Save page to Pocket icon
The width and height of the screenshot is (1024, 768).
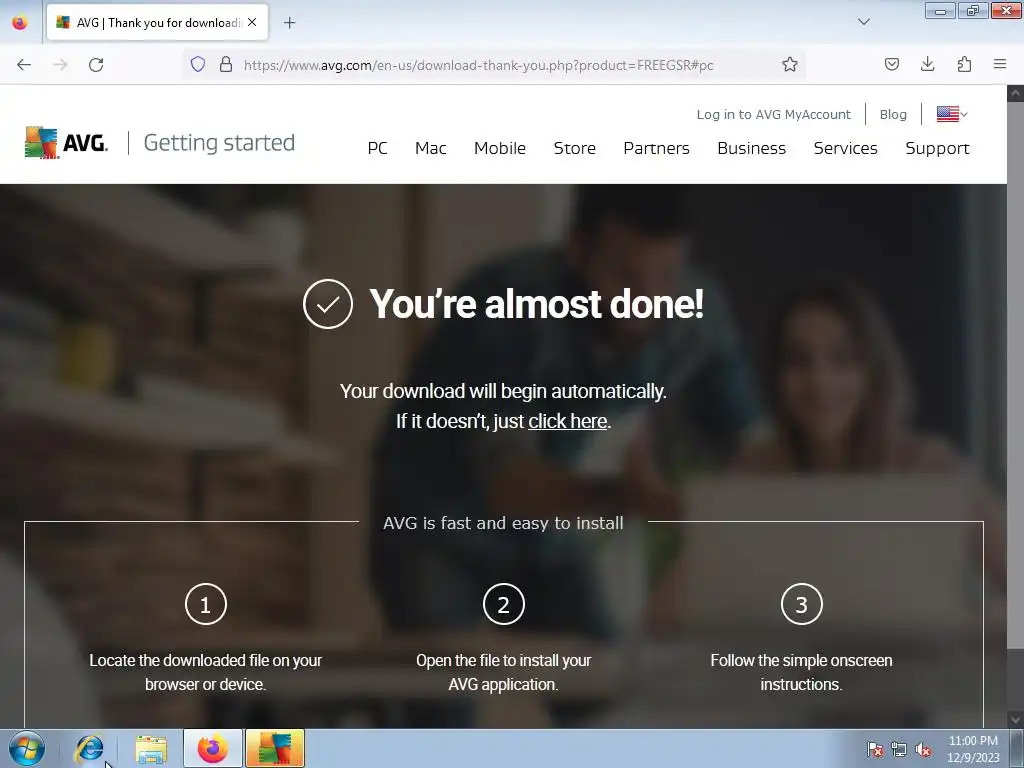[891, 64]
